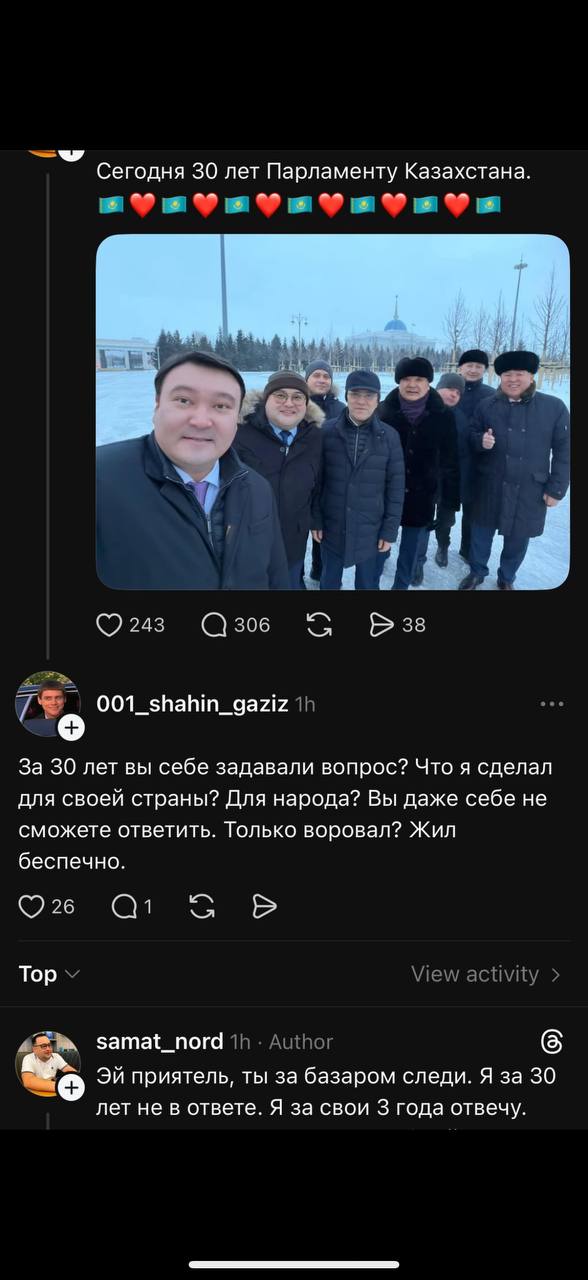
Task: Repost the parliament anniversary post
Action: tap(319, 625)
